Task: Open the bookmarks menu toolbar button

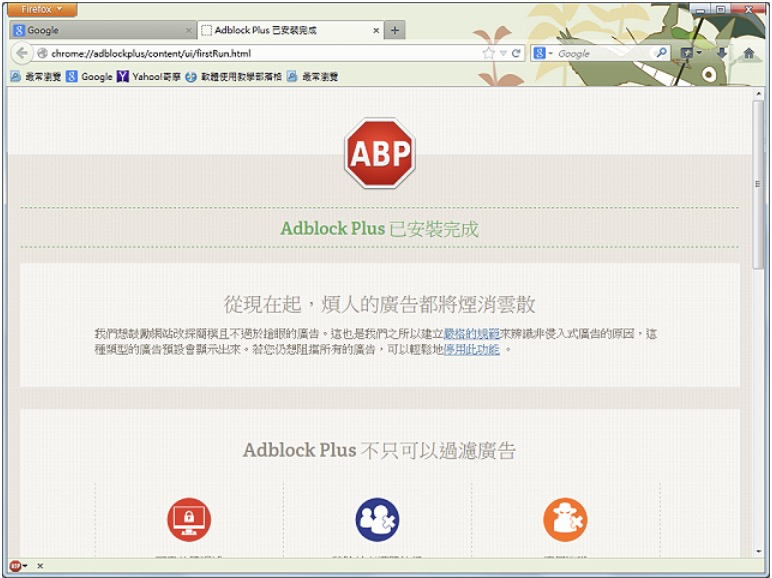Action: click(x=690, y=53)
